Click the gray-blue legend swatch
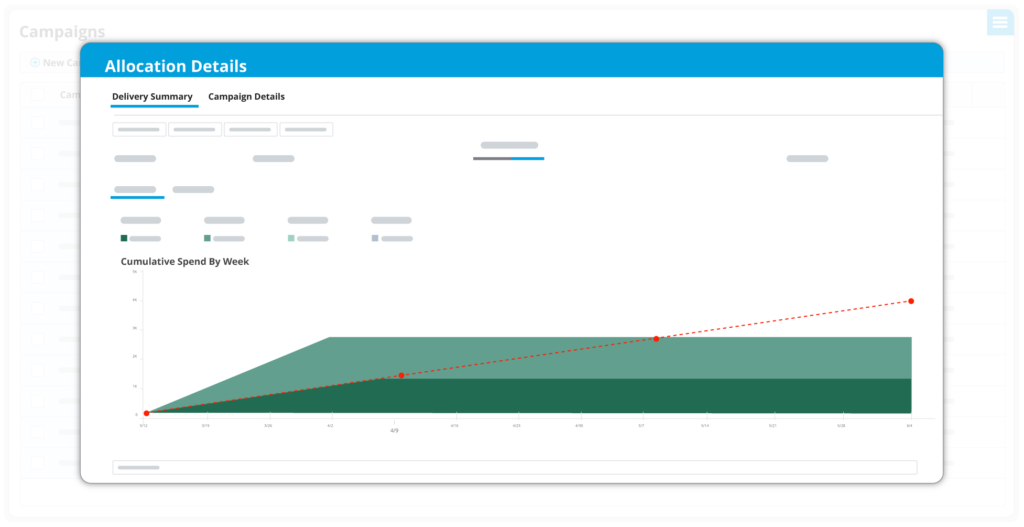The height and width of the screenshot is (527, 1024). [375, 238]
